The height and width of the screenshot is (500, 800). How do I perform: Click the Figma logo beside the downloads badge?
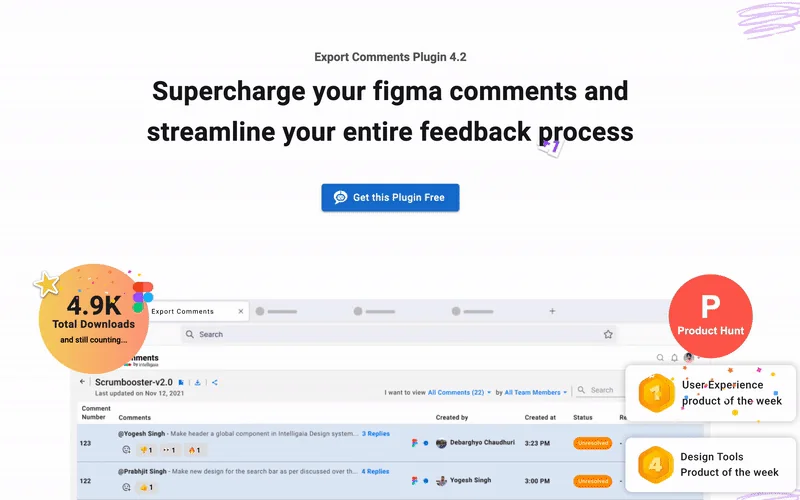pos(142,297)
